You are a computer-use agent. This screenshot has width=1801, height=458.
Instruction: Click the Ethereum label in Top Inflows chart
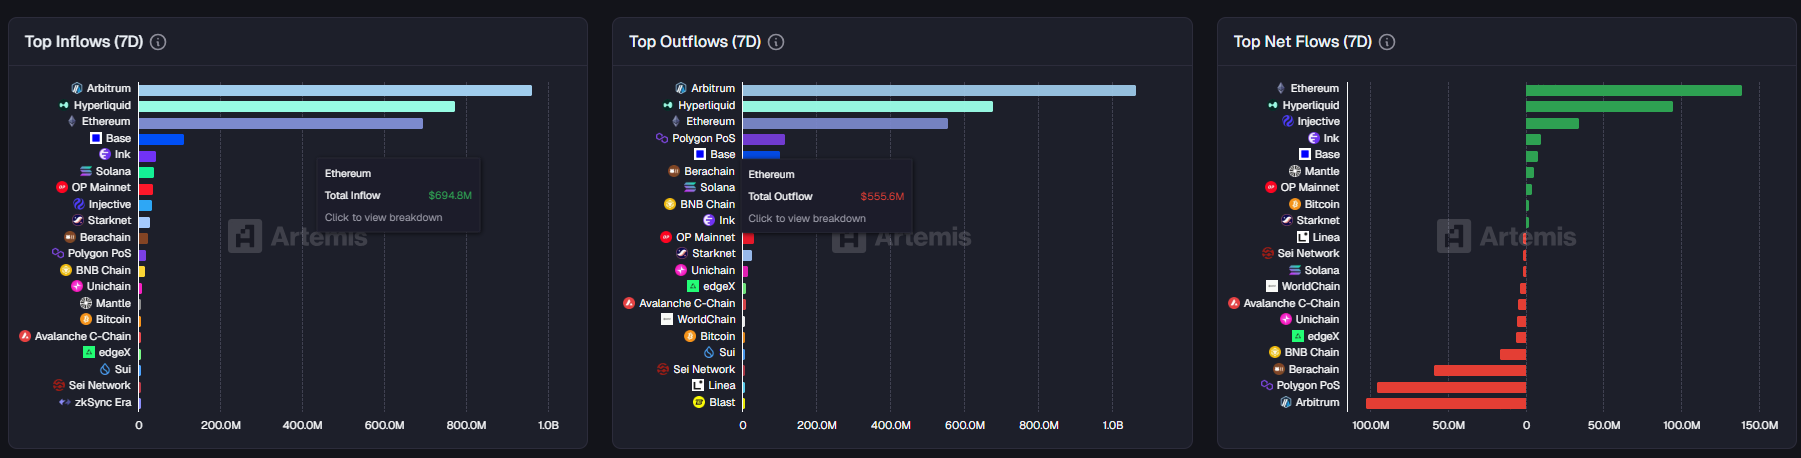click(x=106, y=121)
